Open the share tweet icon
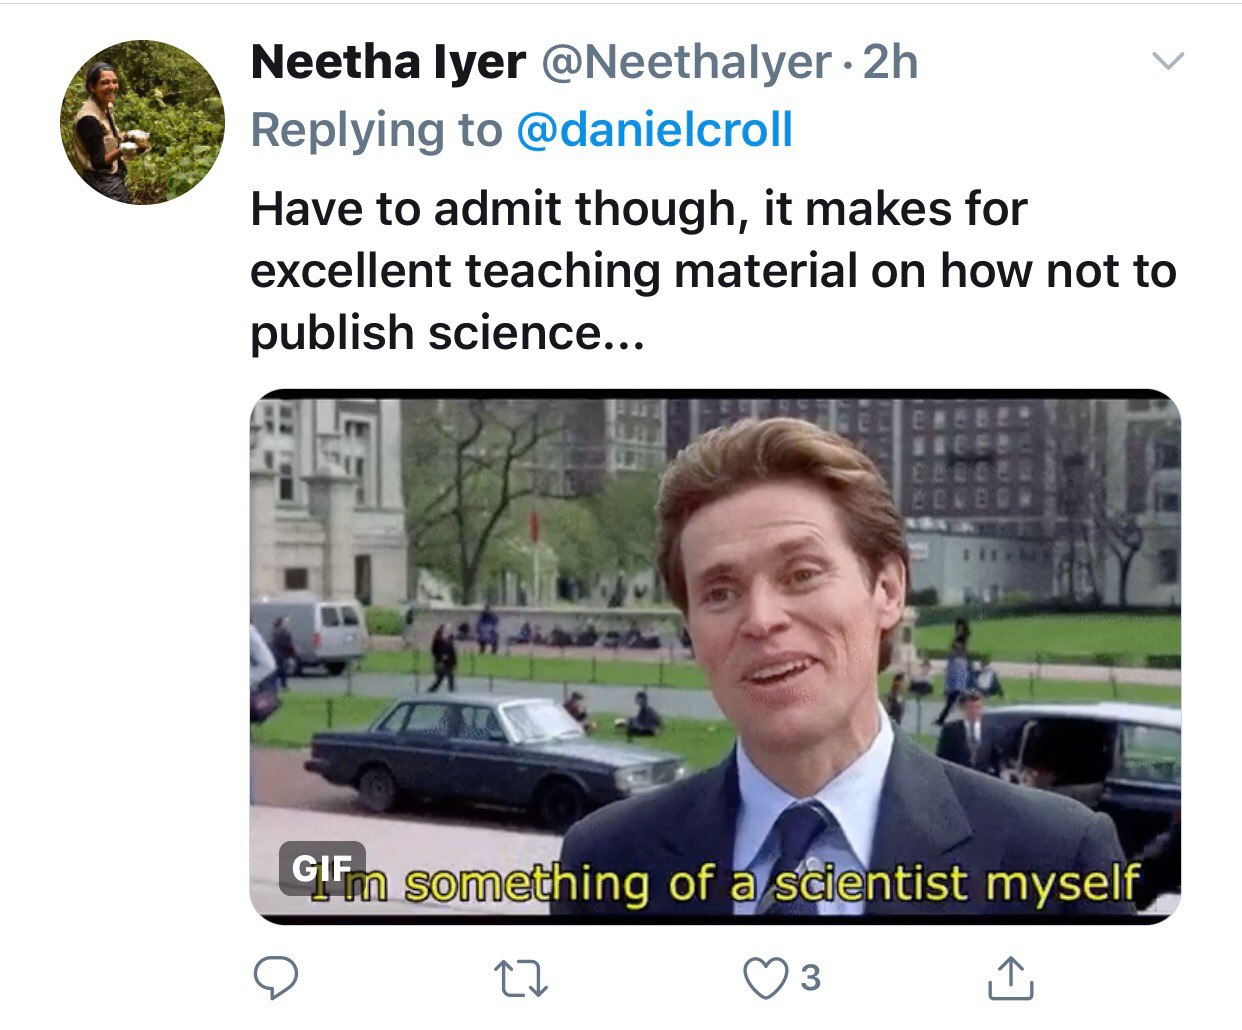 tap(1010, 977)
